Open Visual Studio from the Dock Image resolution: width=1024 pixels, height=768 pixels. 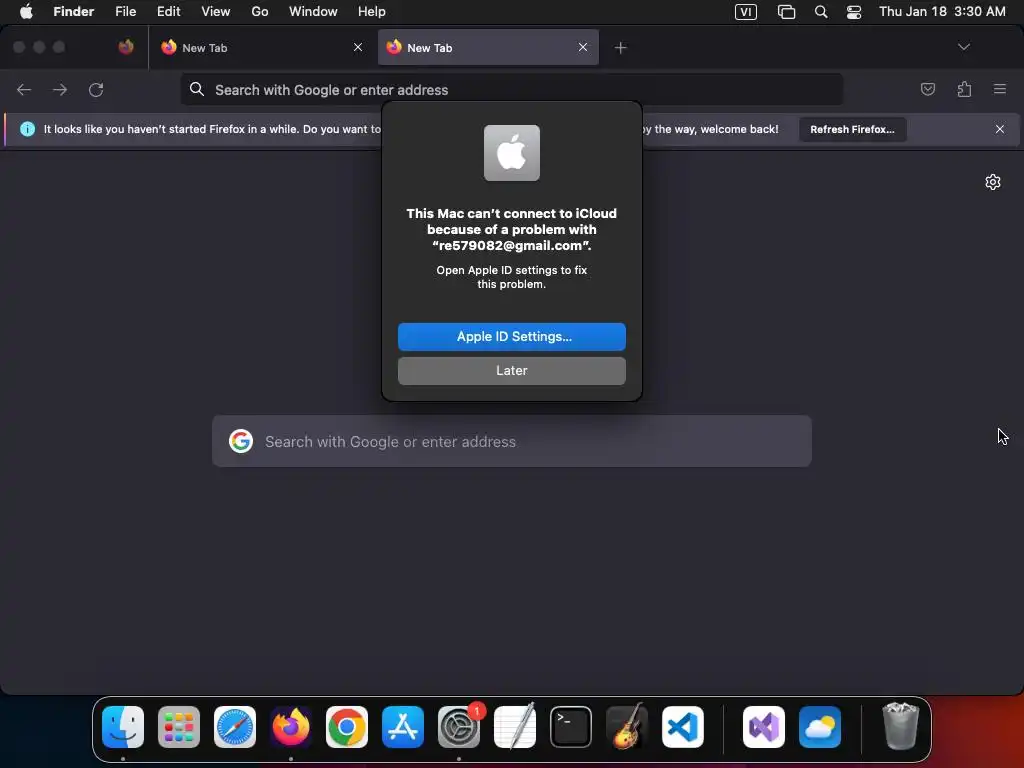(x=764, y=727)
